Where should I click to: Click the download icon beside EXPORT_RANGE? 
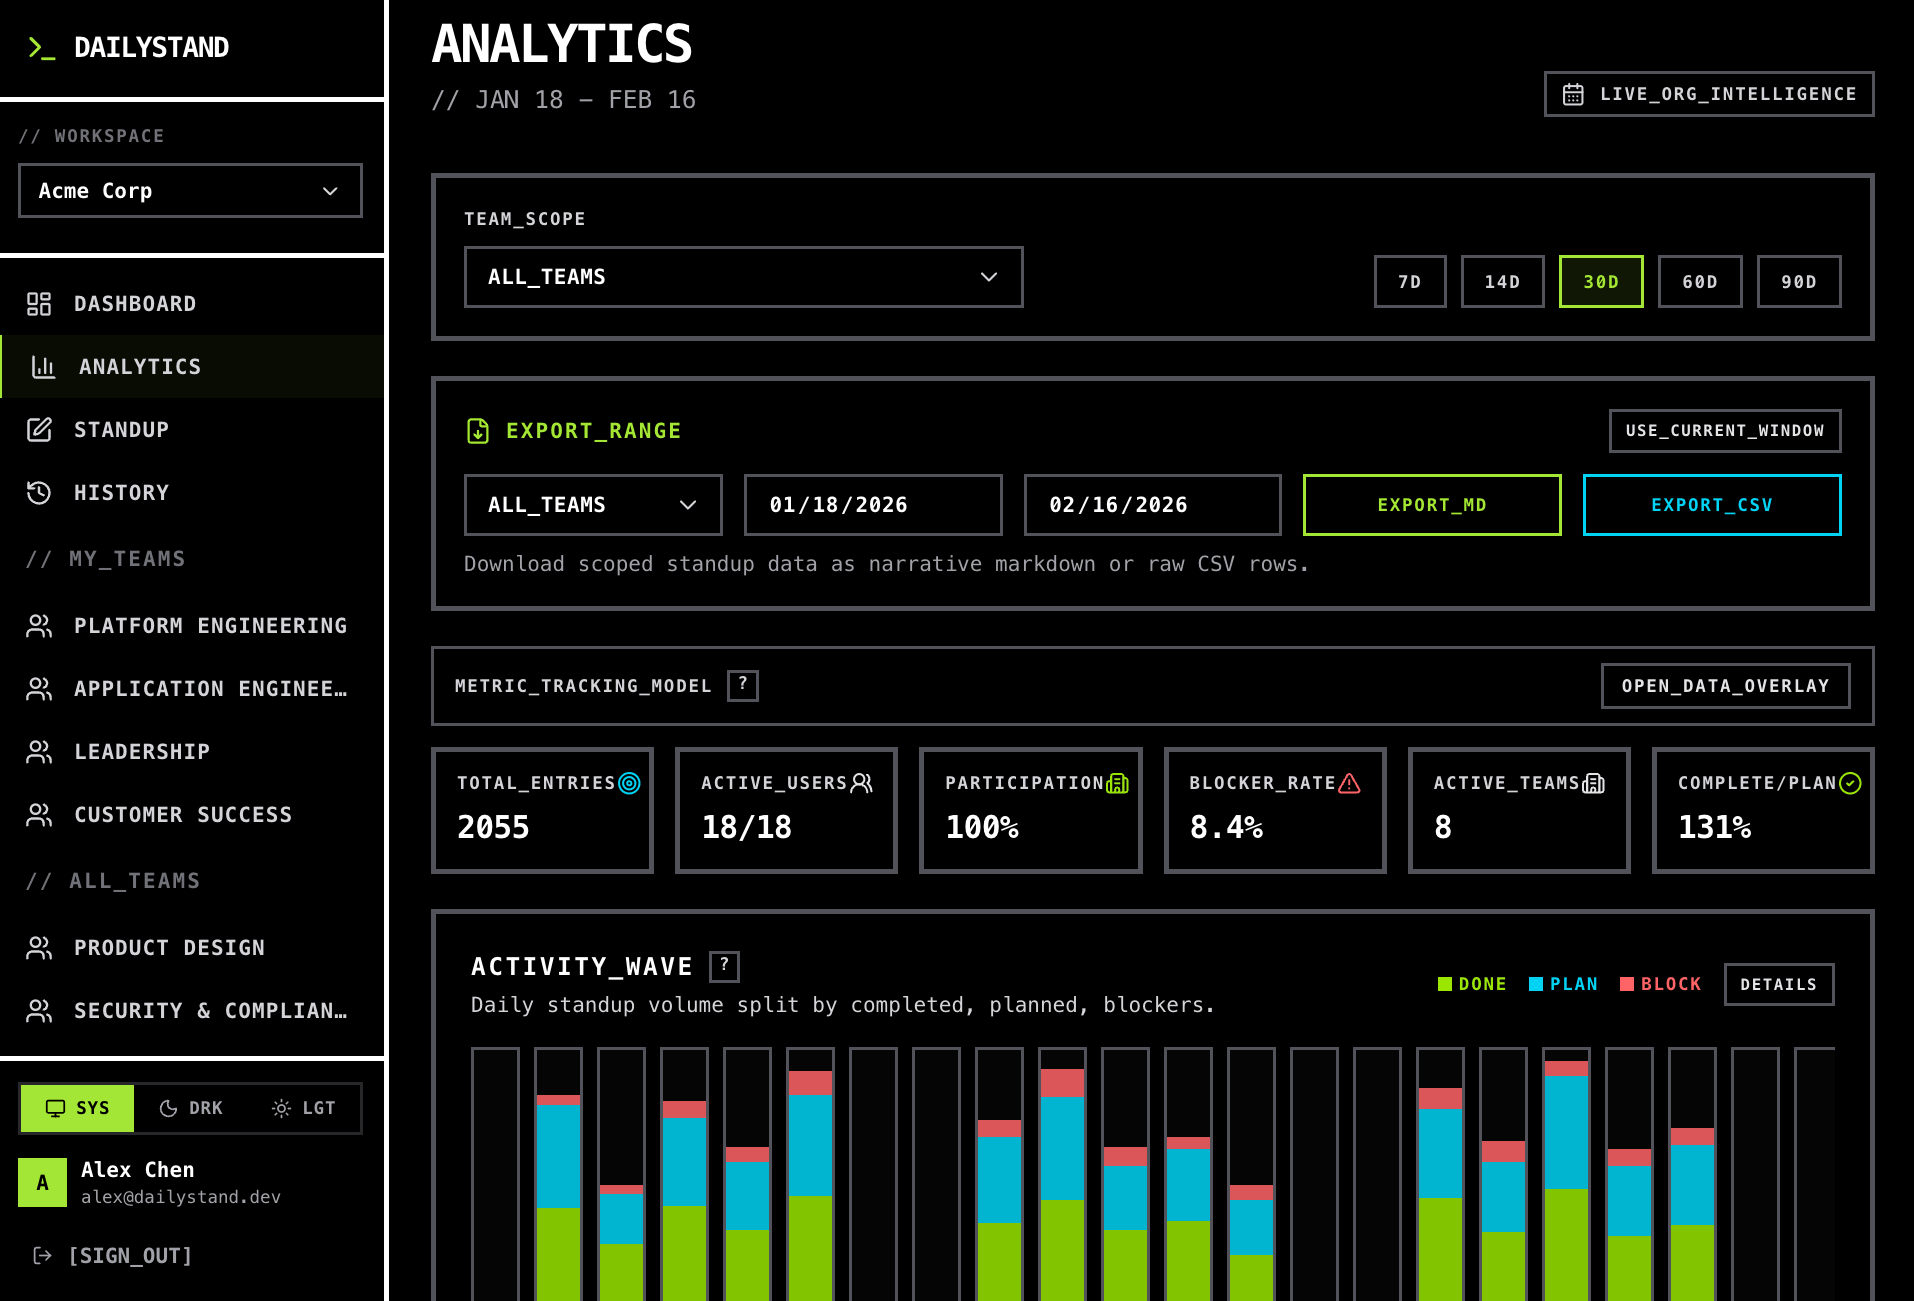pyautogui.click(x=478, y=431)
